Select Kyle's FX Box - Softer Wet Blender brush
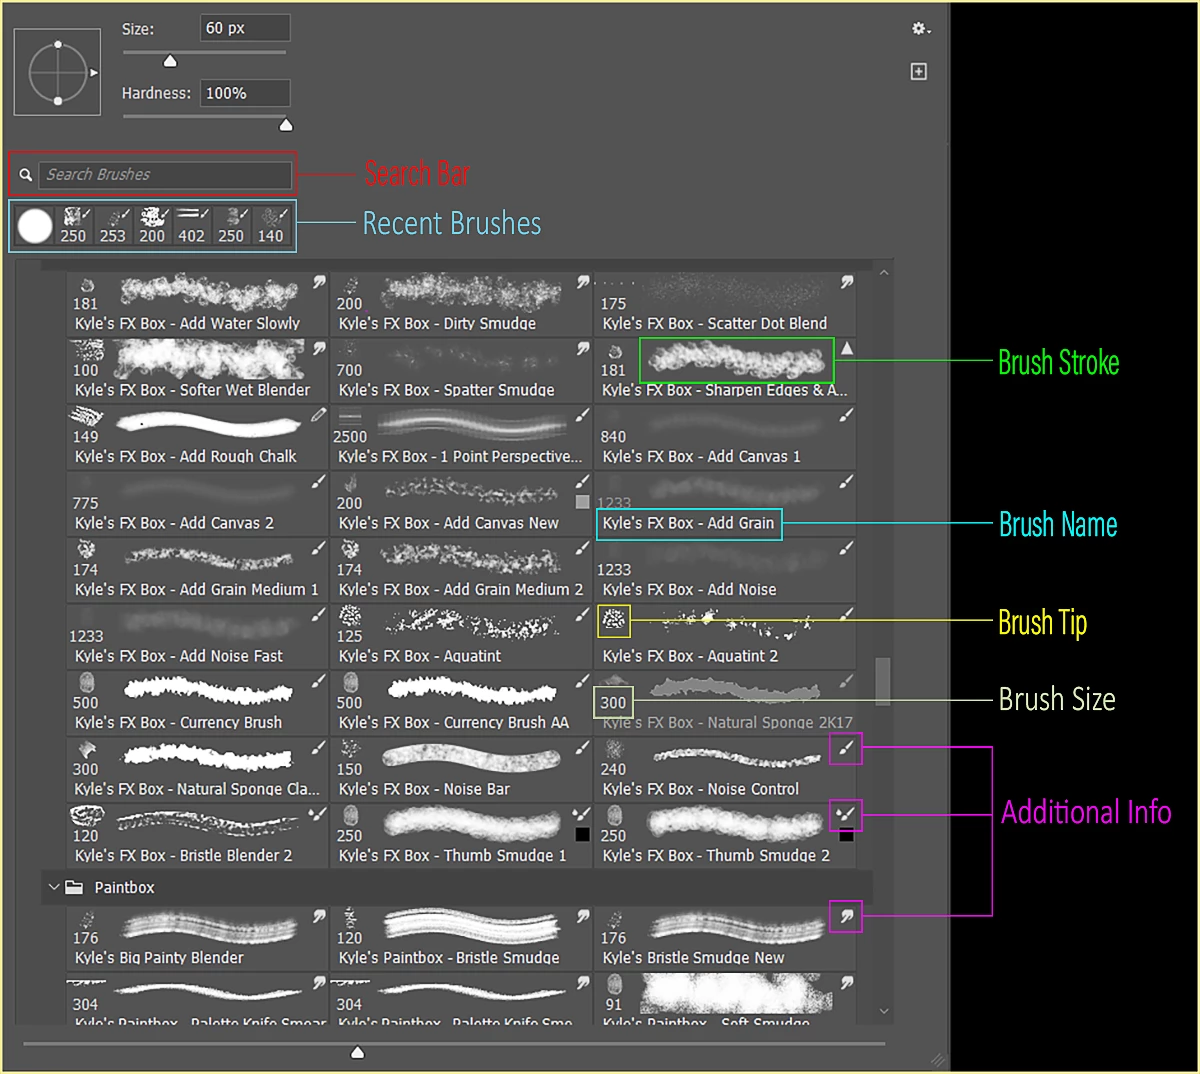The width and height of the screenshot is (1200, 1074). (198, 370)
